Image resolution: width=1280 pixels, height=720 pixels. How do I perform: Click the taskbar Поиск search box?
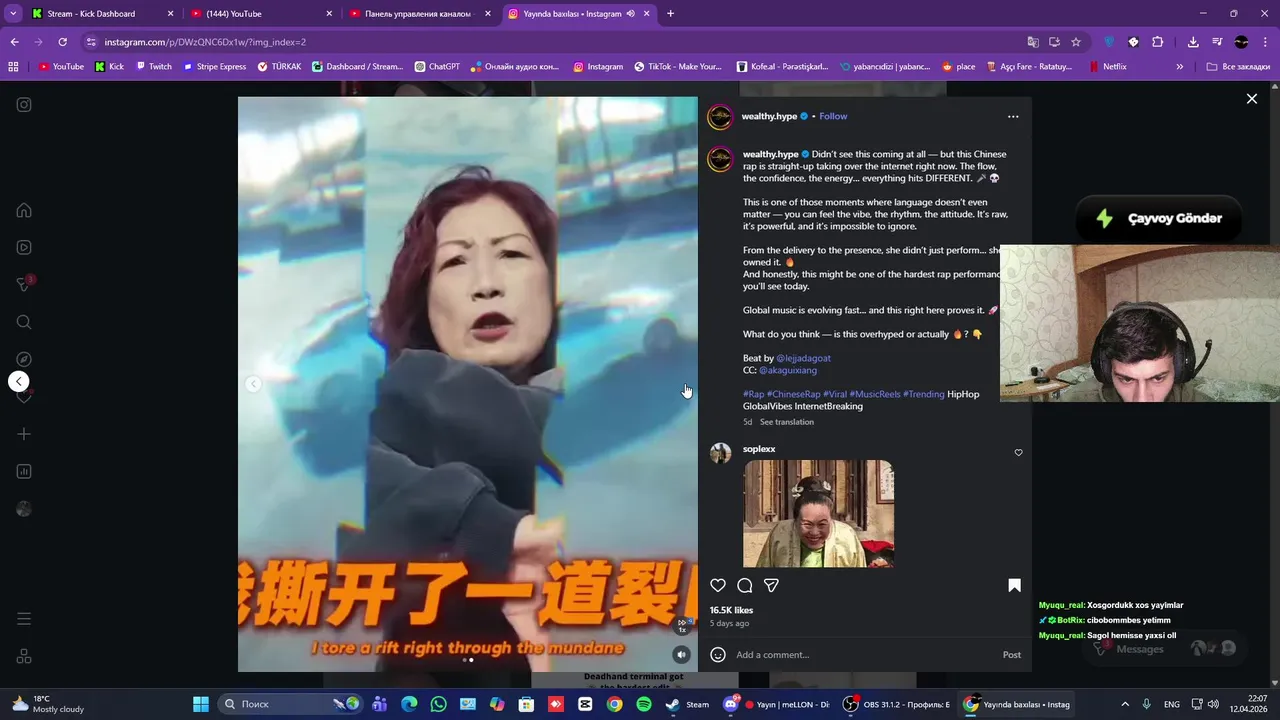(x=291, y=704)
